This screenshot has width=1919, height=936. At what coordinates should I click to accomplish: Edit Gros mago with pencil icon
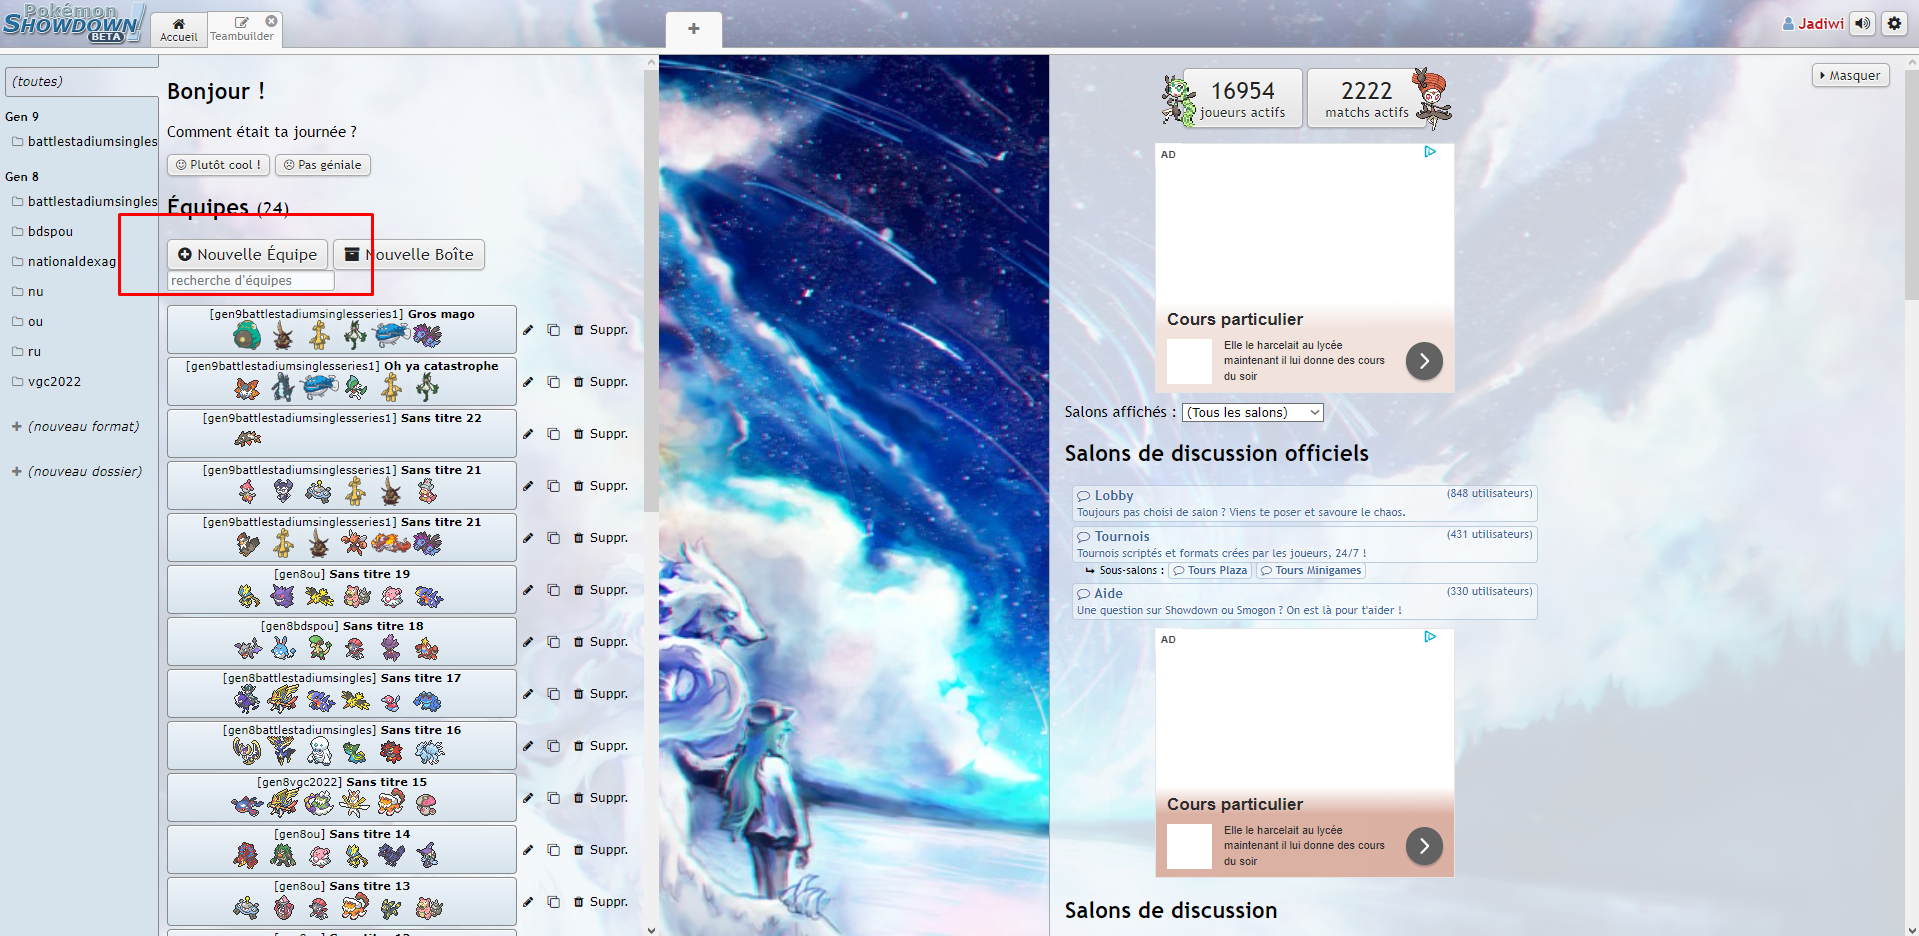click(528, 330)
